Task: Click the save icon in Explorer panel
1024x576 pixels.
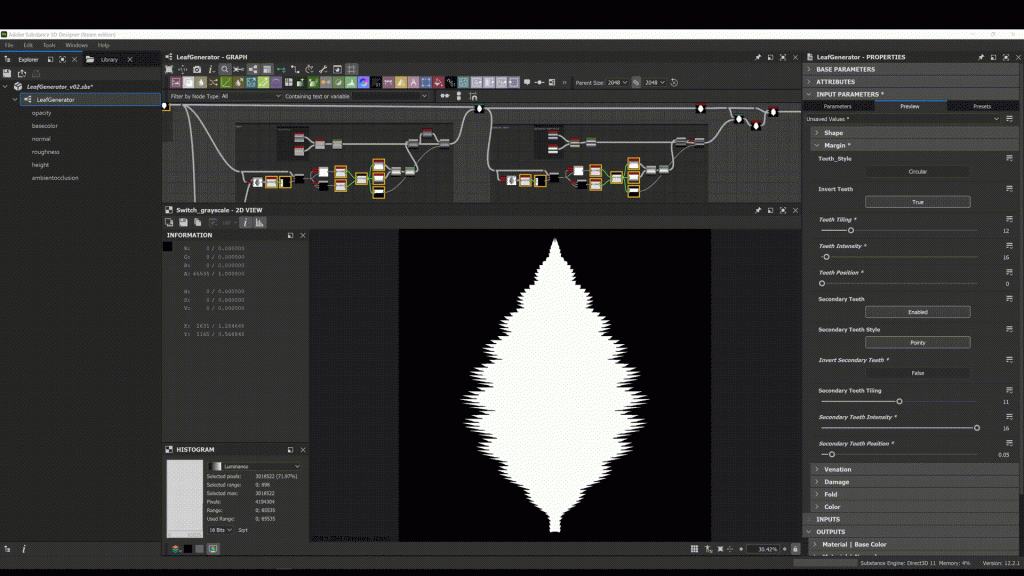Action: click(x=8, y=73)
